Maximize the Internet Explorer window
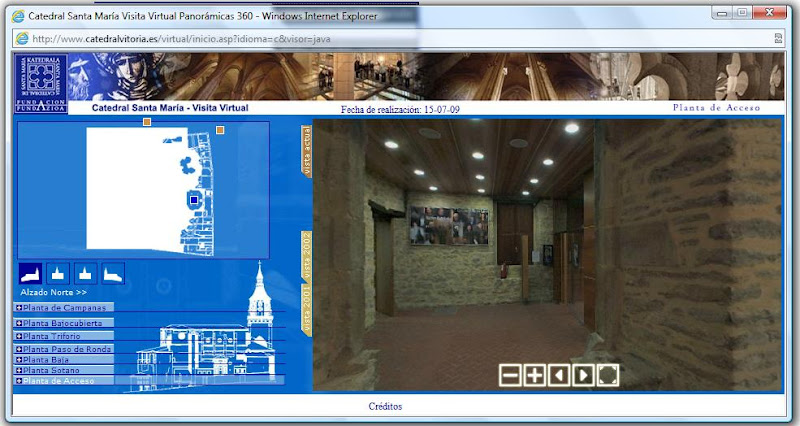The height and width of the screenshot is (426, 800). [742, 13]
